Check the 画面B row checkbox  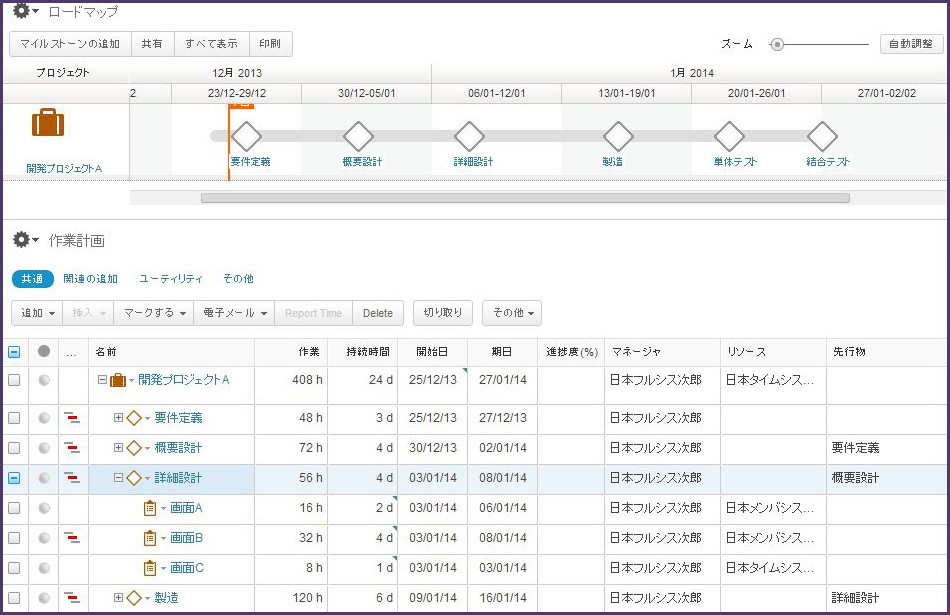click(14, 538)
